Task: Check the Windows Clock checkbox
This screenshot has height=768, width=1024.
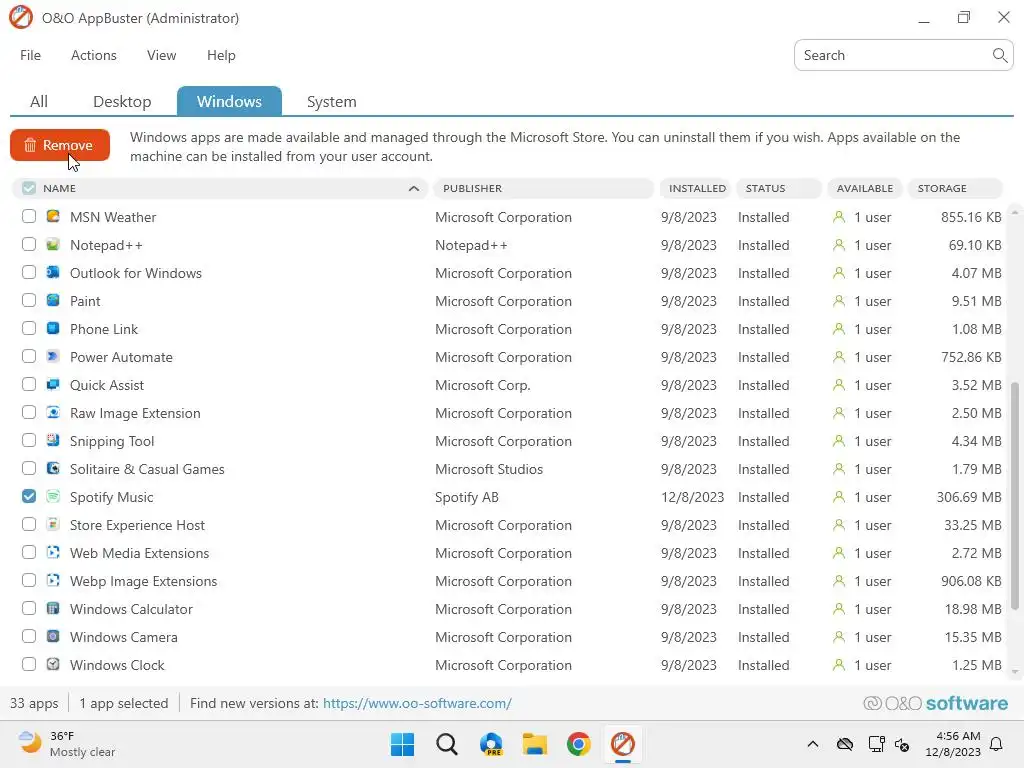Action: tap(29, 665)
